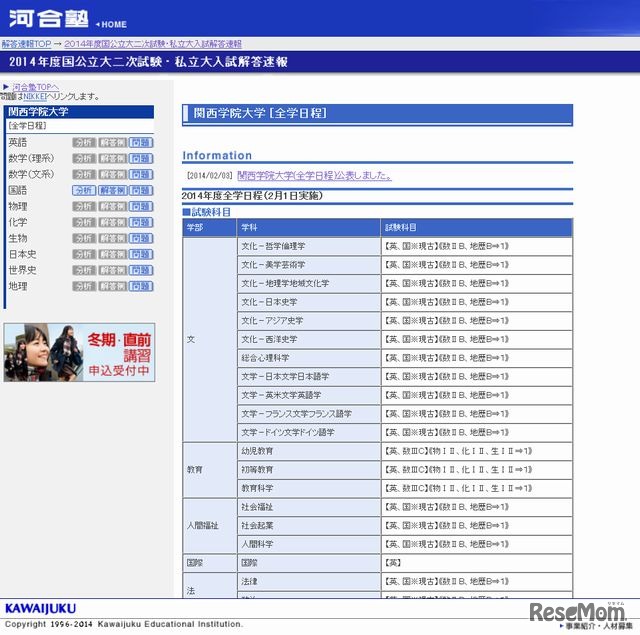Click the 解答例 button for 物理
This screenshot has width=640, height=635.
tap(113, 206)
